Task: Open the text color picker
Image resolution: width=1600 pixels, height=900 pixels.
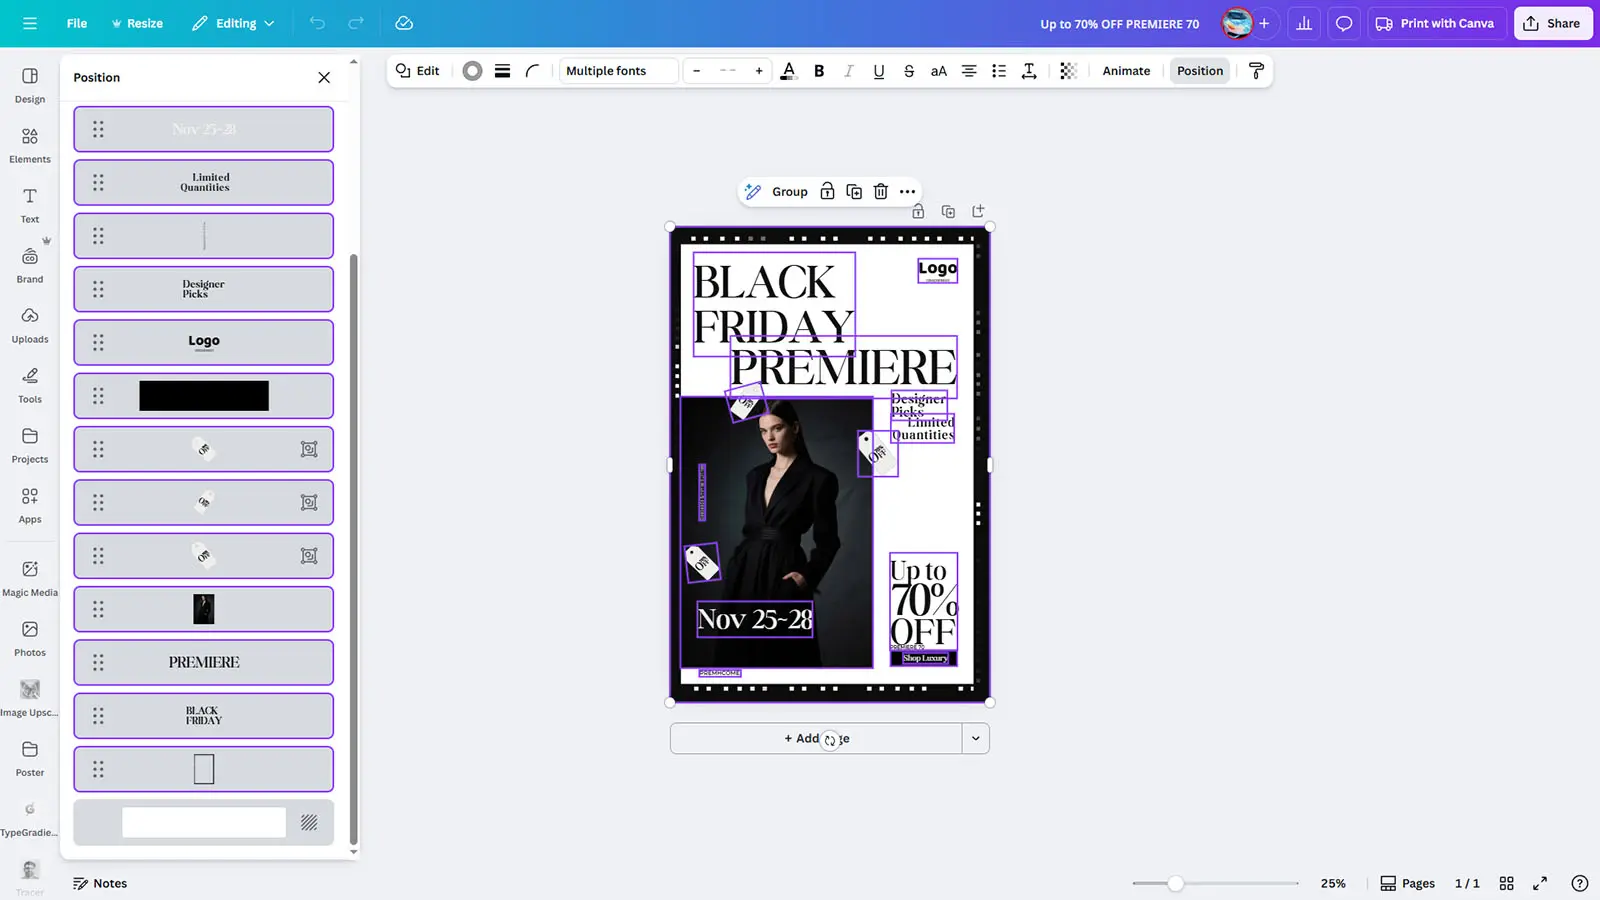Action: [788, 71]
